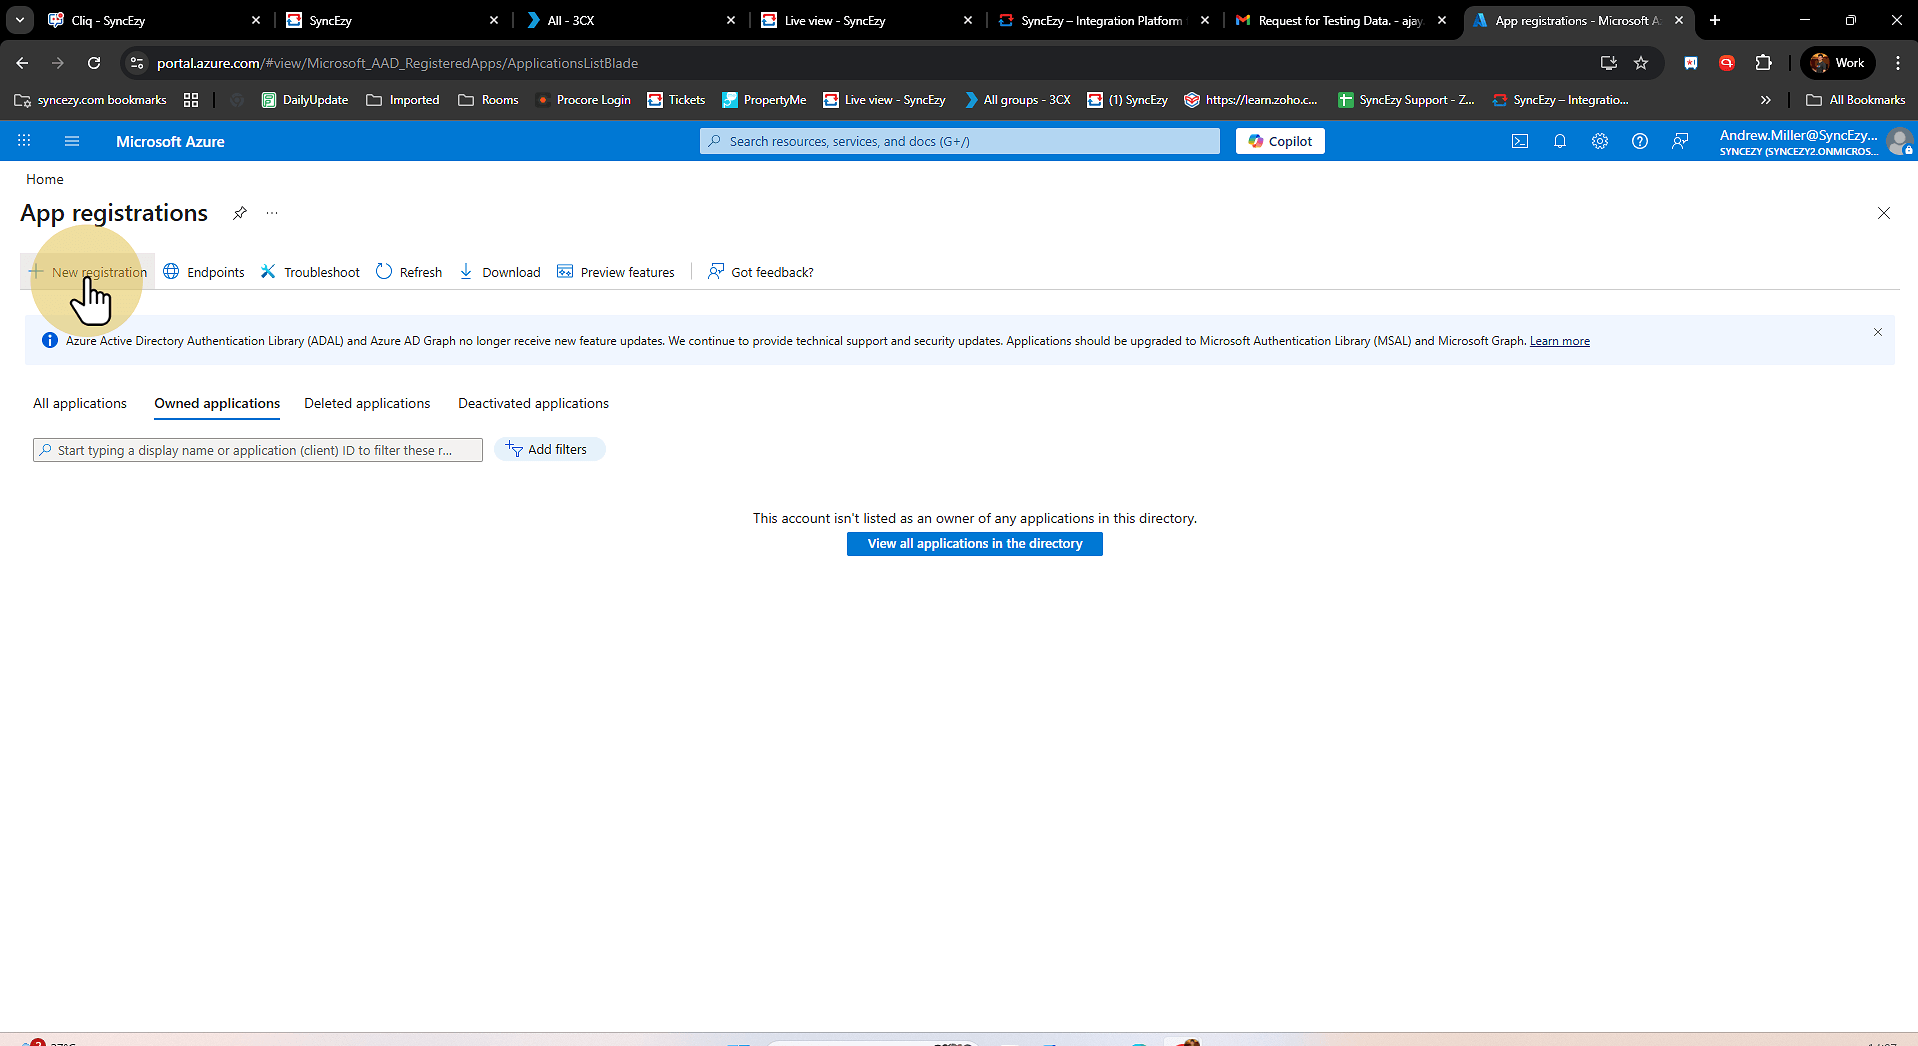Click the Copilot button
This screenshot has width=1918, height=1046.
tap(1280, 141)
